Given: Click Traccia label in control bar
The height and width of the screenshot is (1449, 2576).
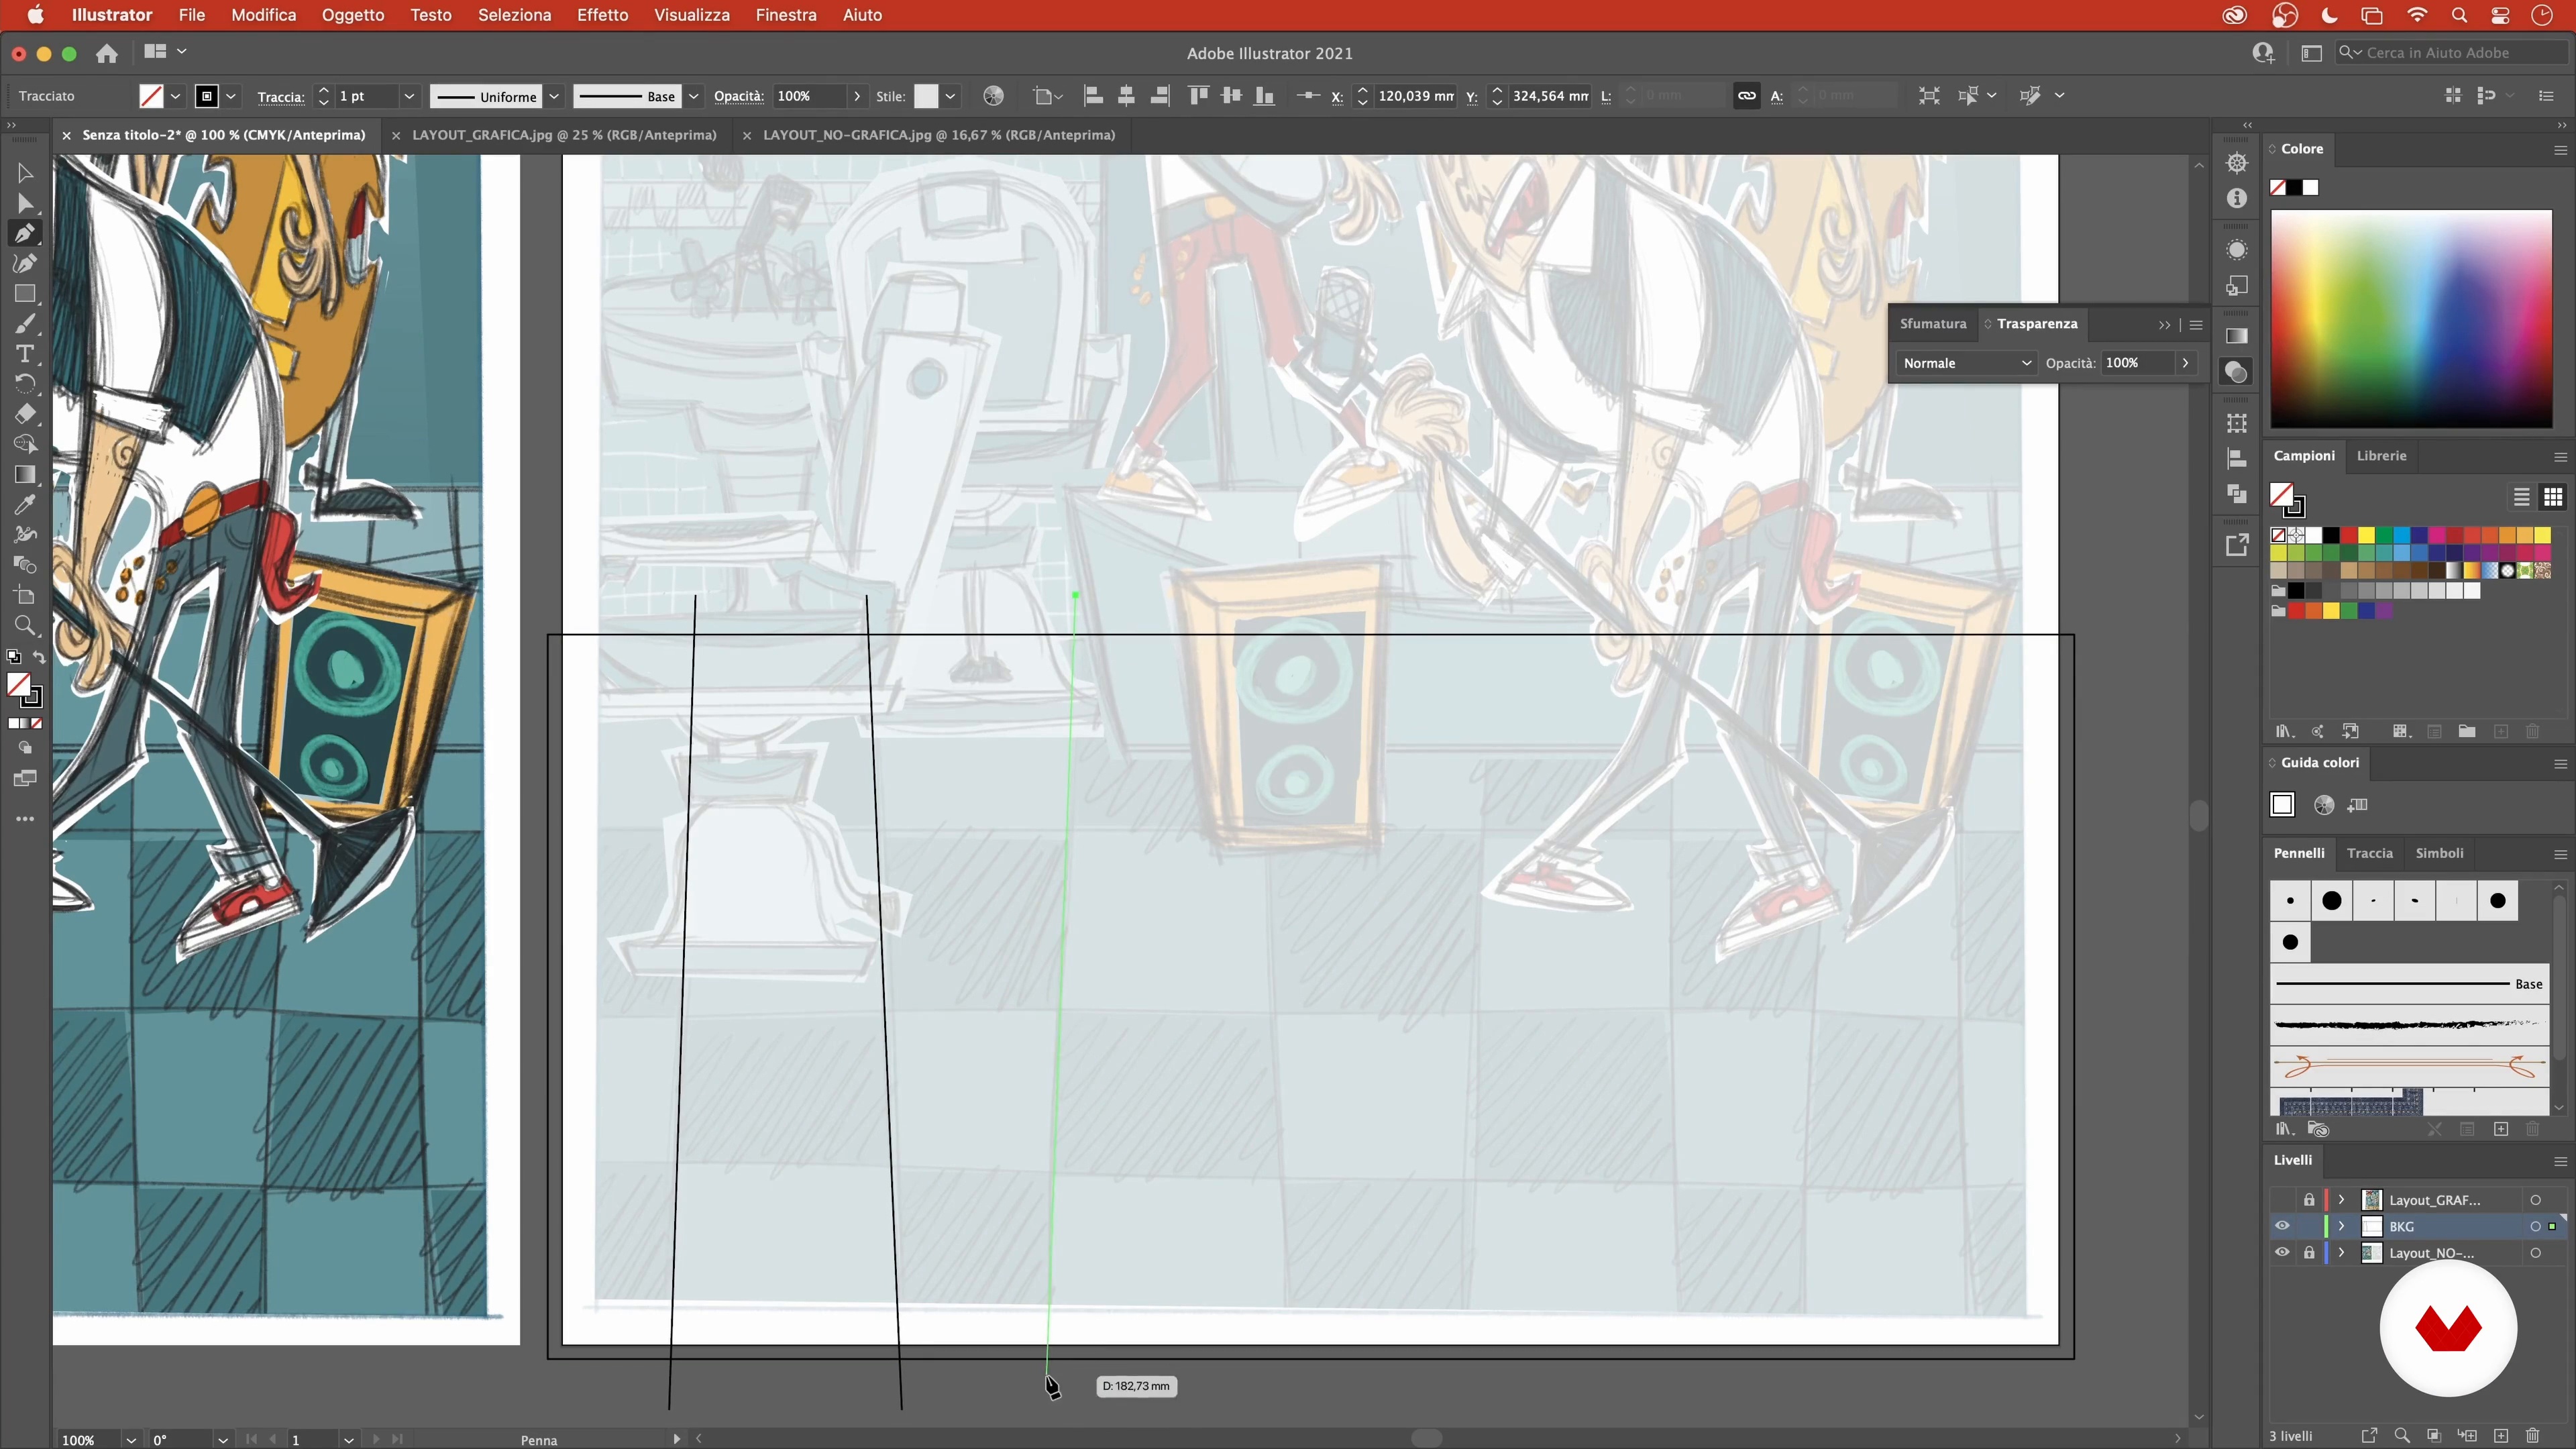Looking at the screenshot, I should coord(281,97).
